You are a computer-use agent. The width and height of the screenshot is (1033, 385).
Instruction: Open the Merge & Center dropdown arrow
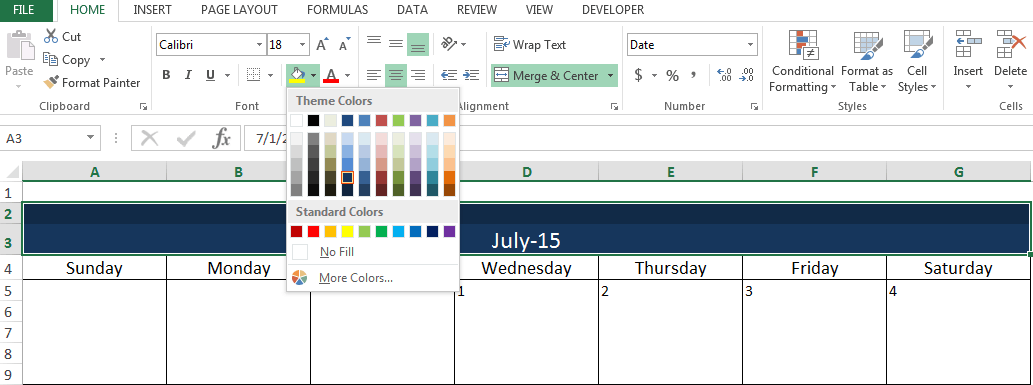[x=610, y=76]
